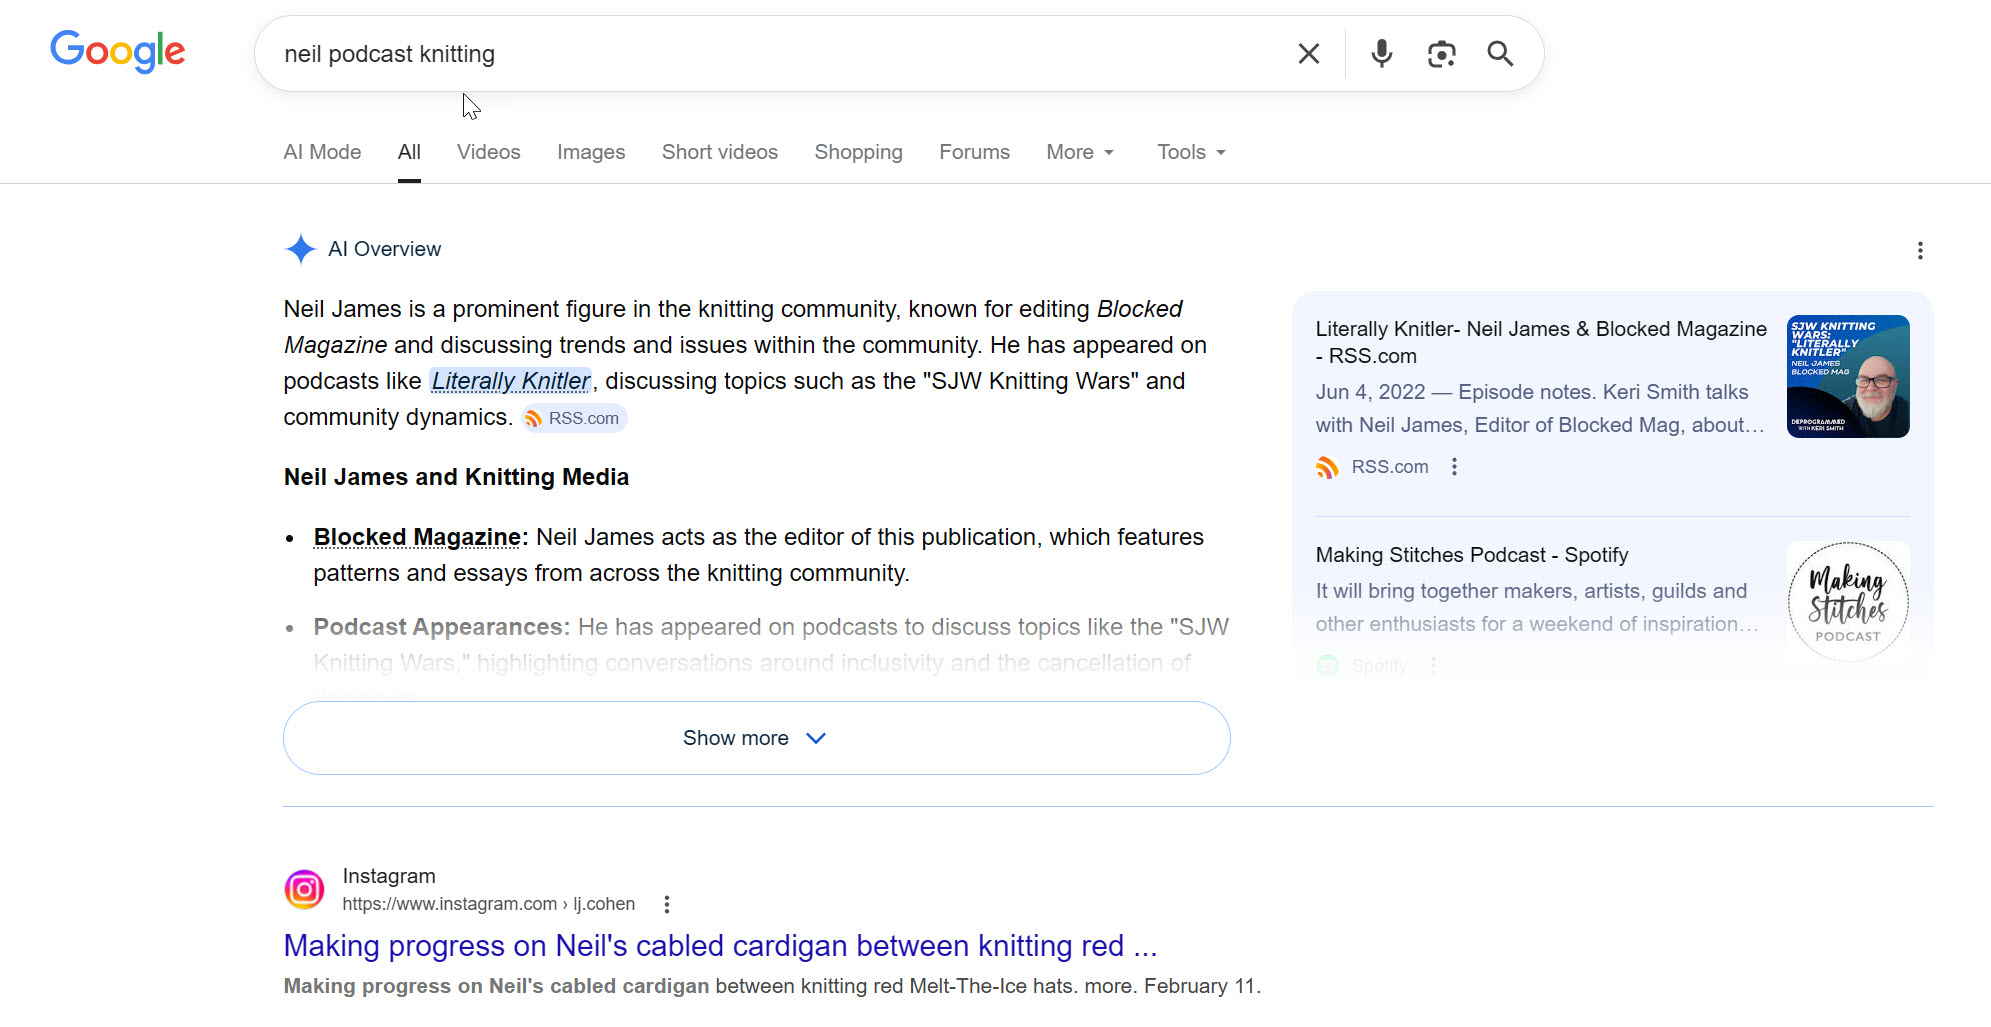The height and width of the screenshot is (1027, 1991).
Task: Expand the More search filters dropdown
Action: click(x=1079, y=152)
